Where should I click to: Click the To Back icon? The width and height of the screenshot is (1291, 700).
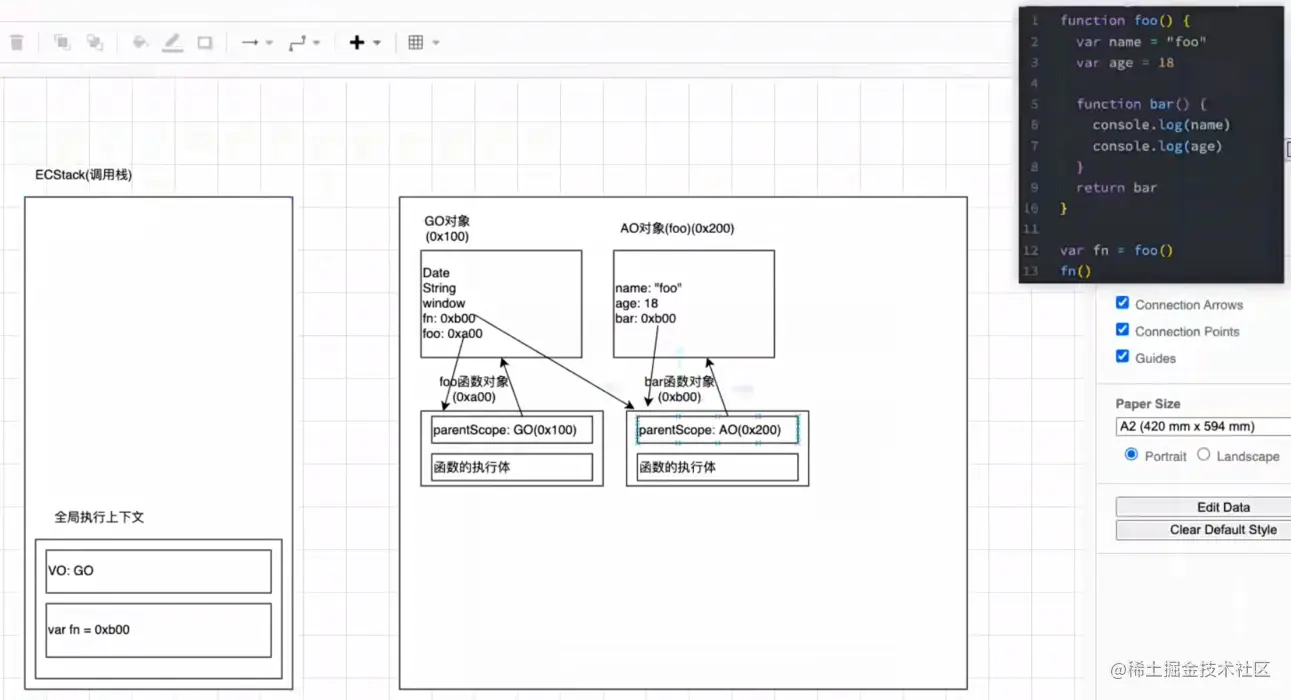pyautogui.click(x=95, y=42)
